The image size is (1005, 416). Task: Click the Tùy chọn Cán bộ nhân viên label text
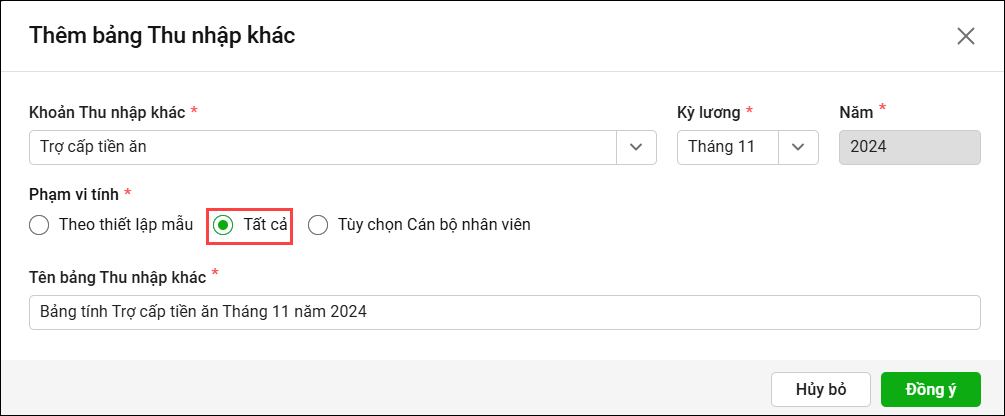pos(434,225)
